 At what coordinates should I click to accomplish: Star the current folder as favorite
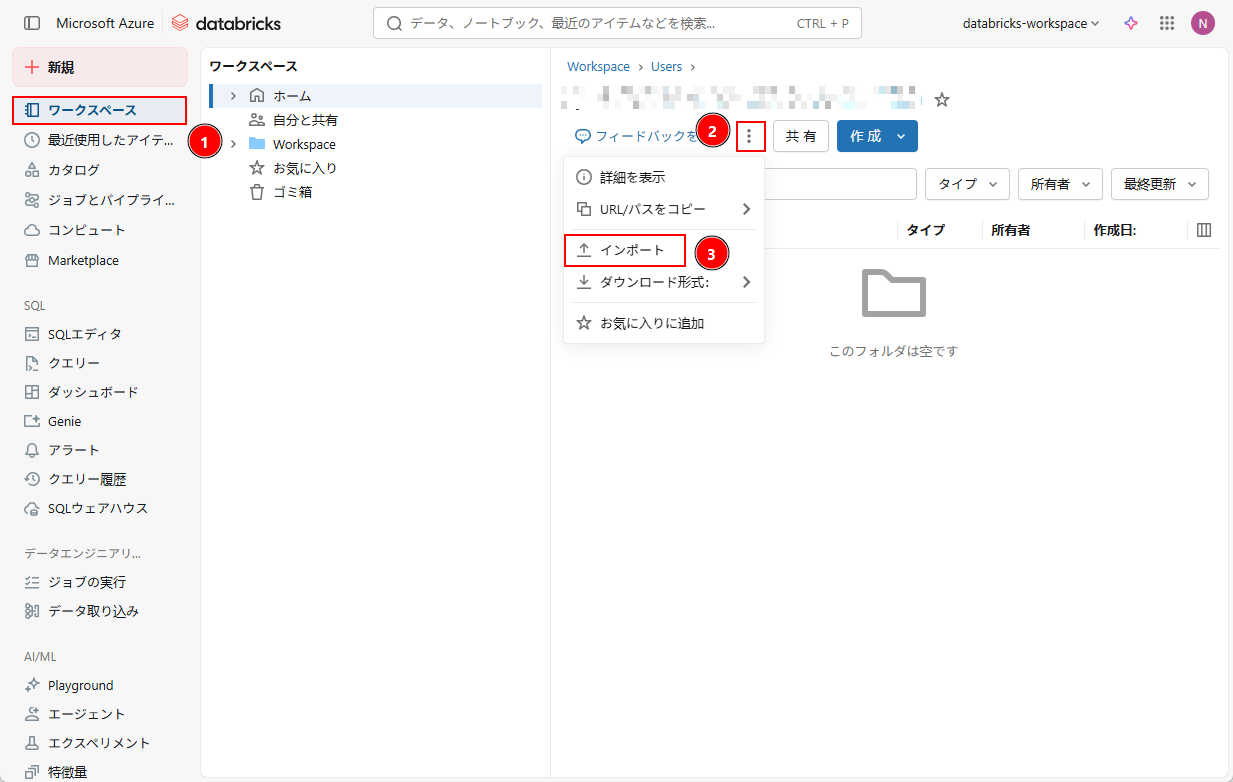coord(941,100)
